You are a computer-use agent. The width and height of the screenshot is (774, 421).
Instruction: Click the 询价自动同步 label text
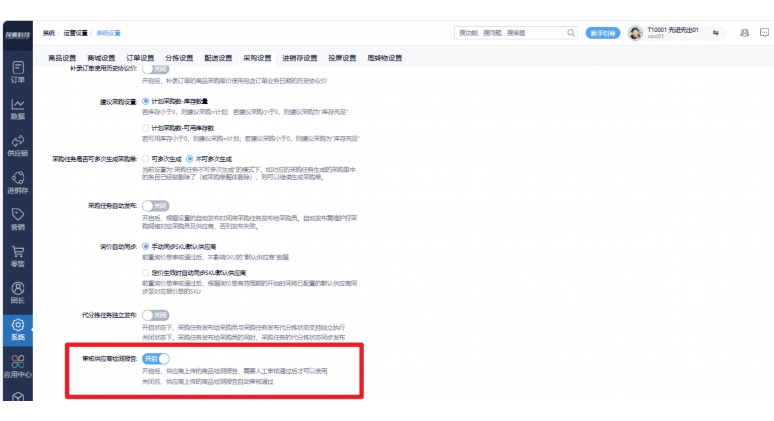[118, 246]
